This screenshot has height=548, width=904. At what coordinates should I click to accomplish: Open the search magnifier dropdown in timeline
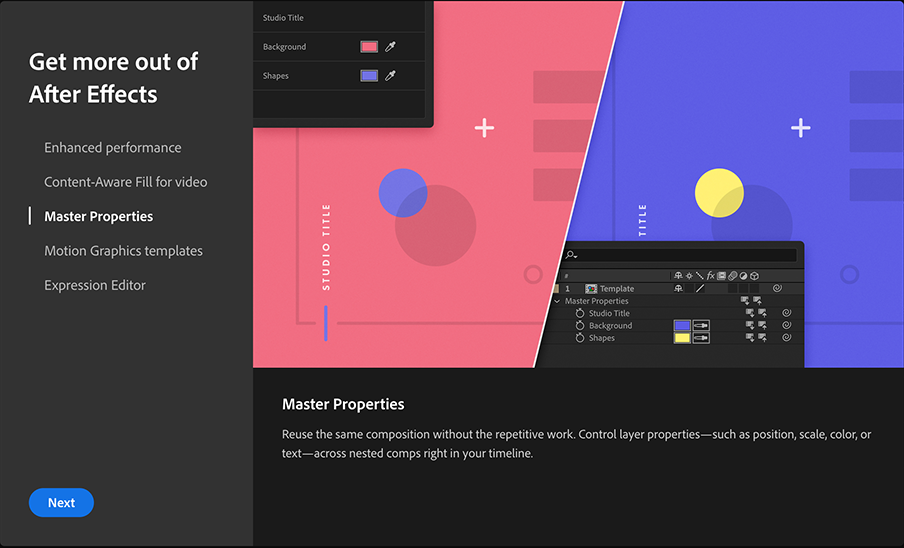pos(571,255)
